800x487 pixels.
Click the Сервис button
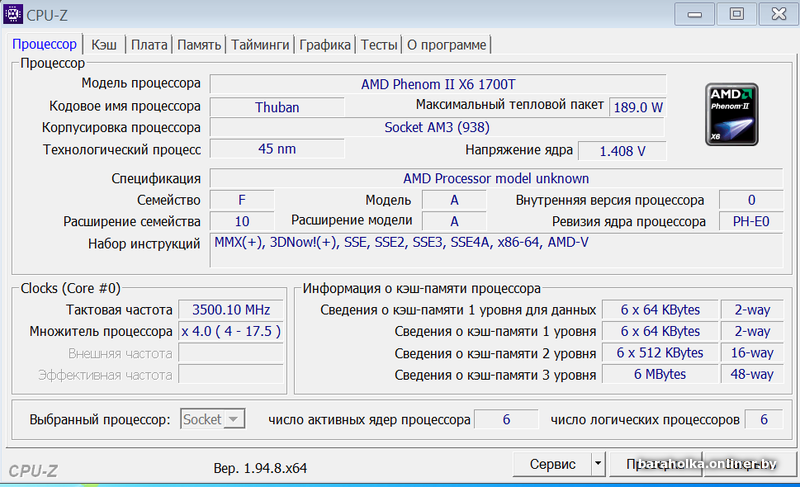(553, 464)
